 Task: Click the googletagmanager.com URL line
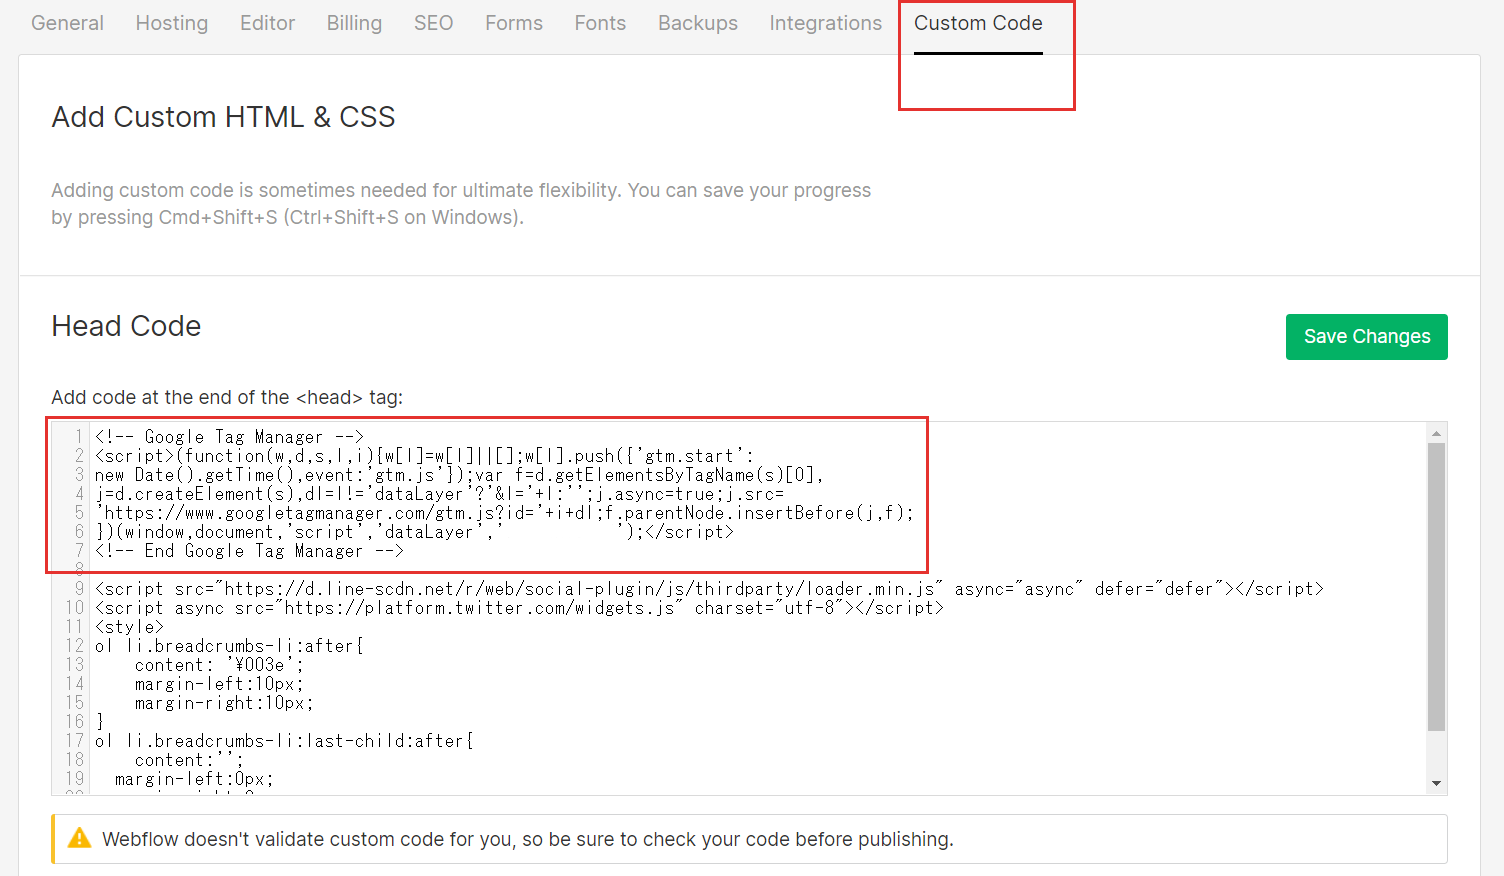[x=505, y=513]
